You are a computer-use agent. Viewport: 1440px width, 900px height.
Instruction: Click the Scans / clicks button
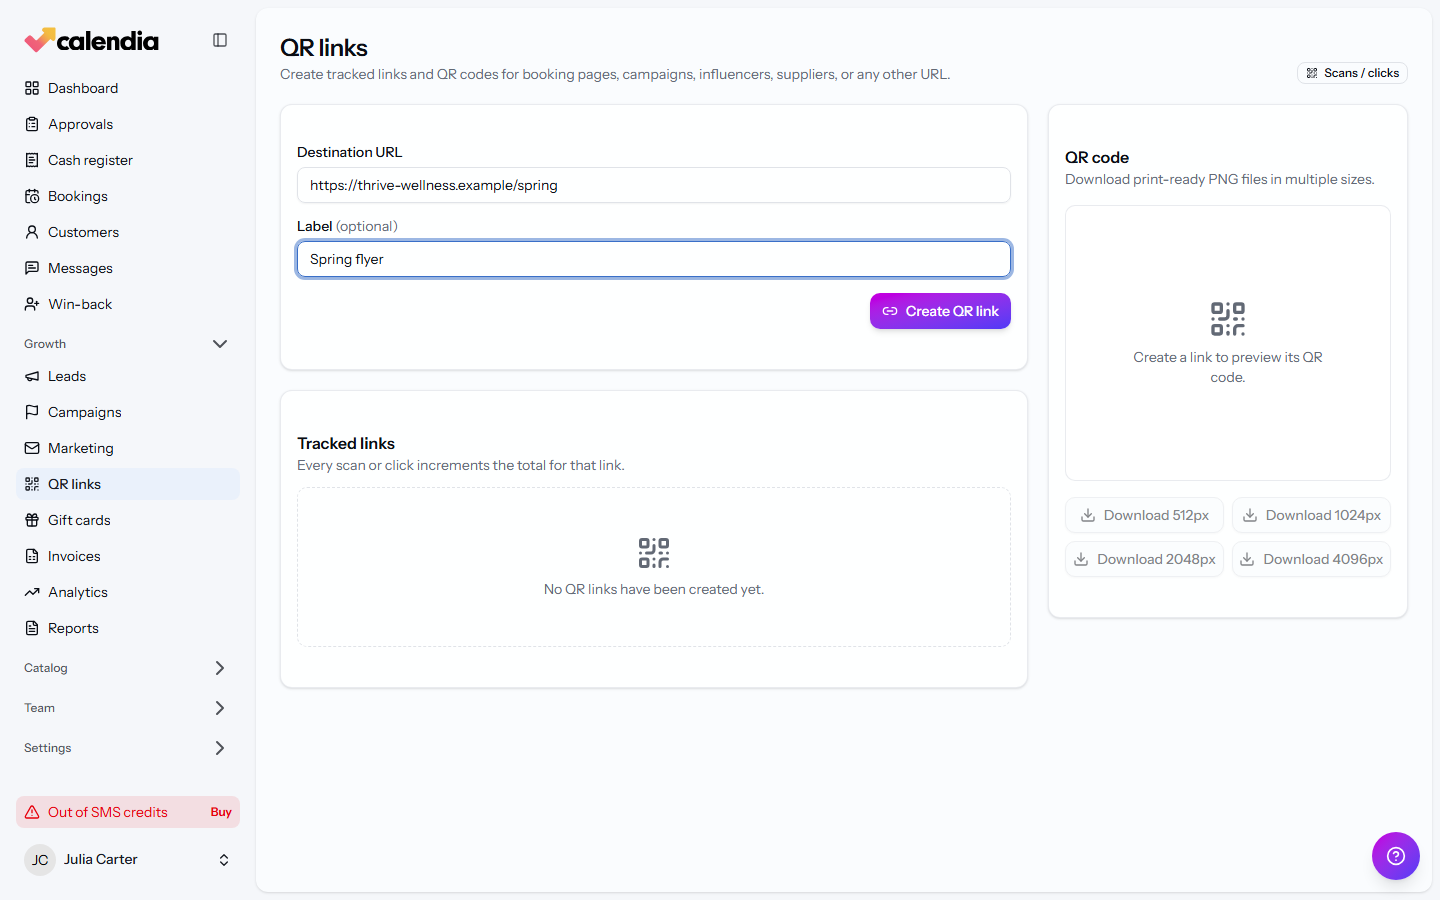1352,73
